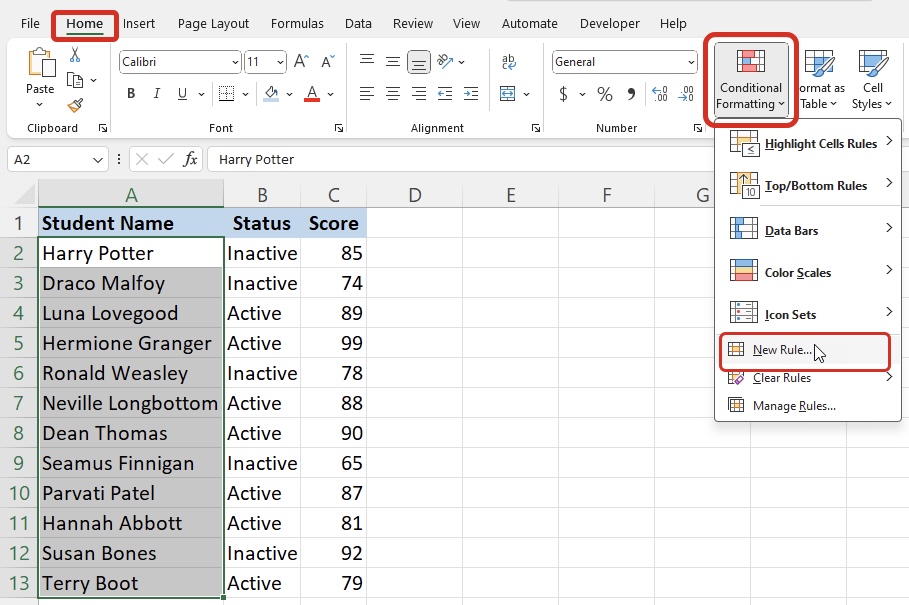Open Highlight Cells Rules submenu

(x=808, y=143)
